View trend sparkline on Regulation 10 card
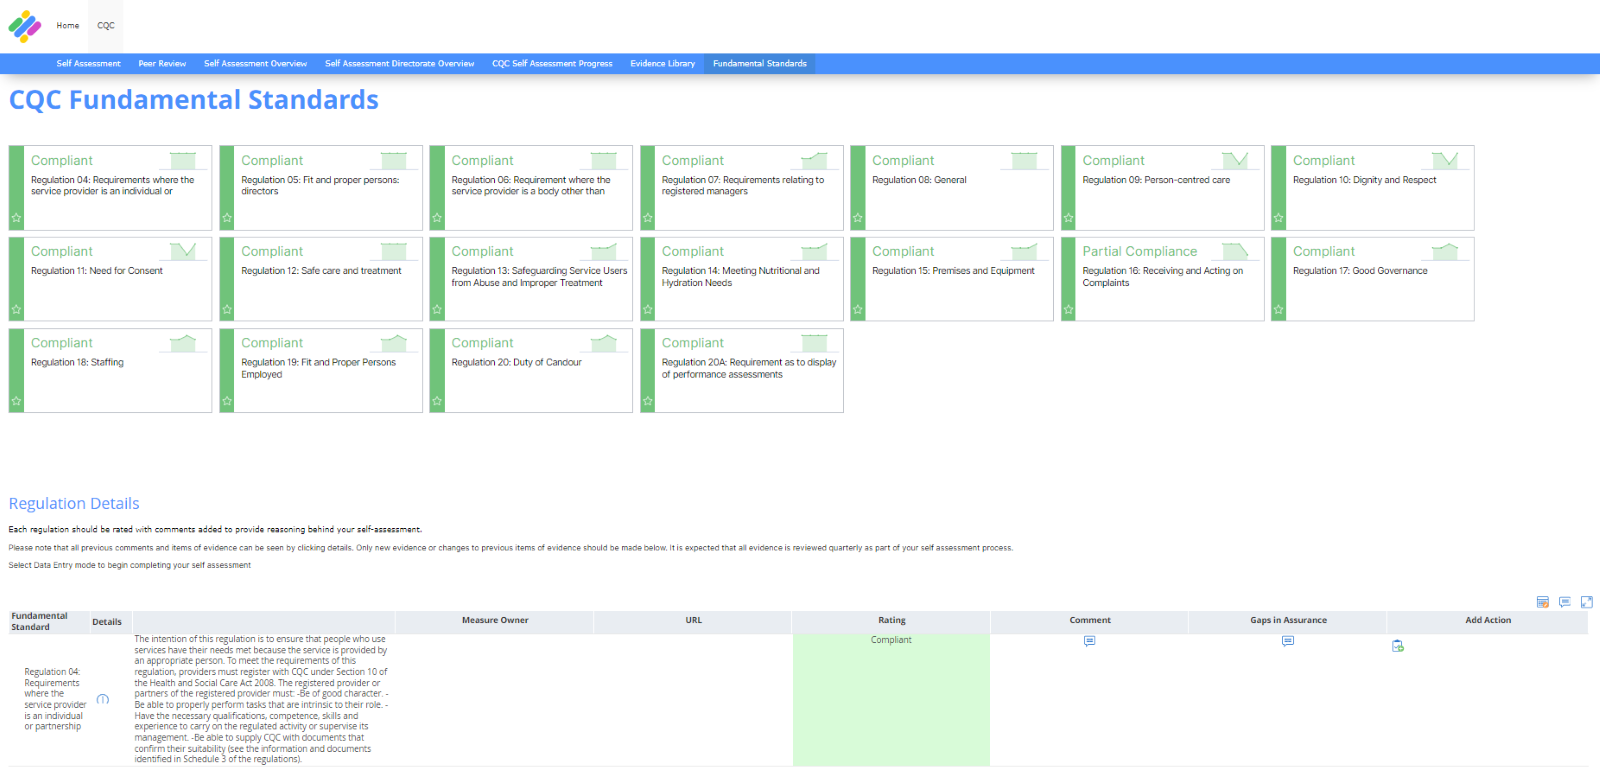 [1445, 160]
